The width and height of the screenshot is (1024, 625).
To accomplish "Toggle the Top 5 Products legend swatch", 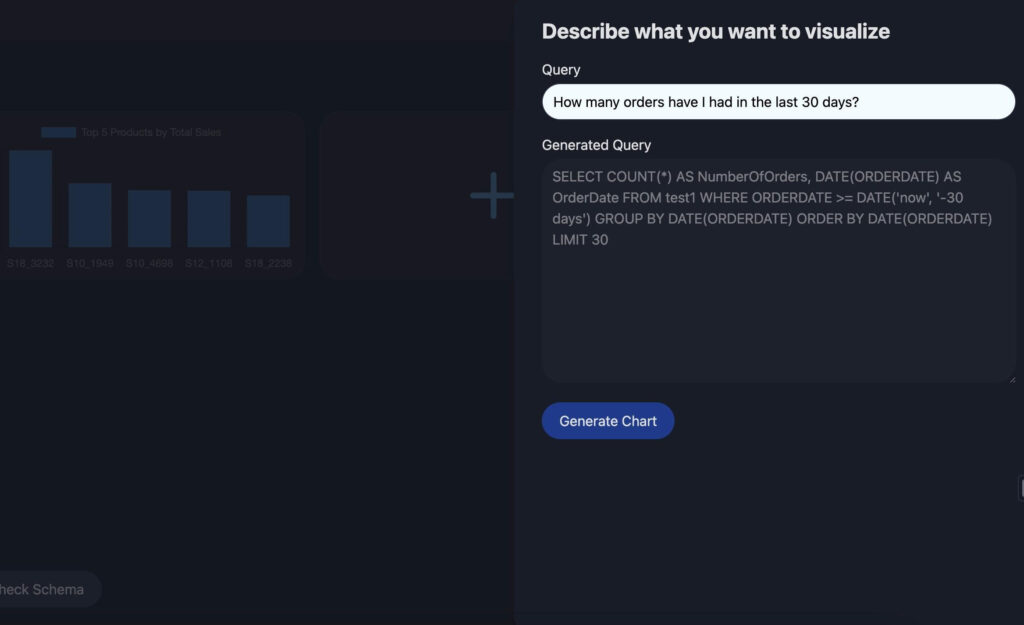I will pyautogui.click(x=58, y=132).
